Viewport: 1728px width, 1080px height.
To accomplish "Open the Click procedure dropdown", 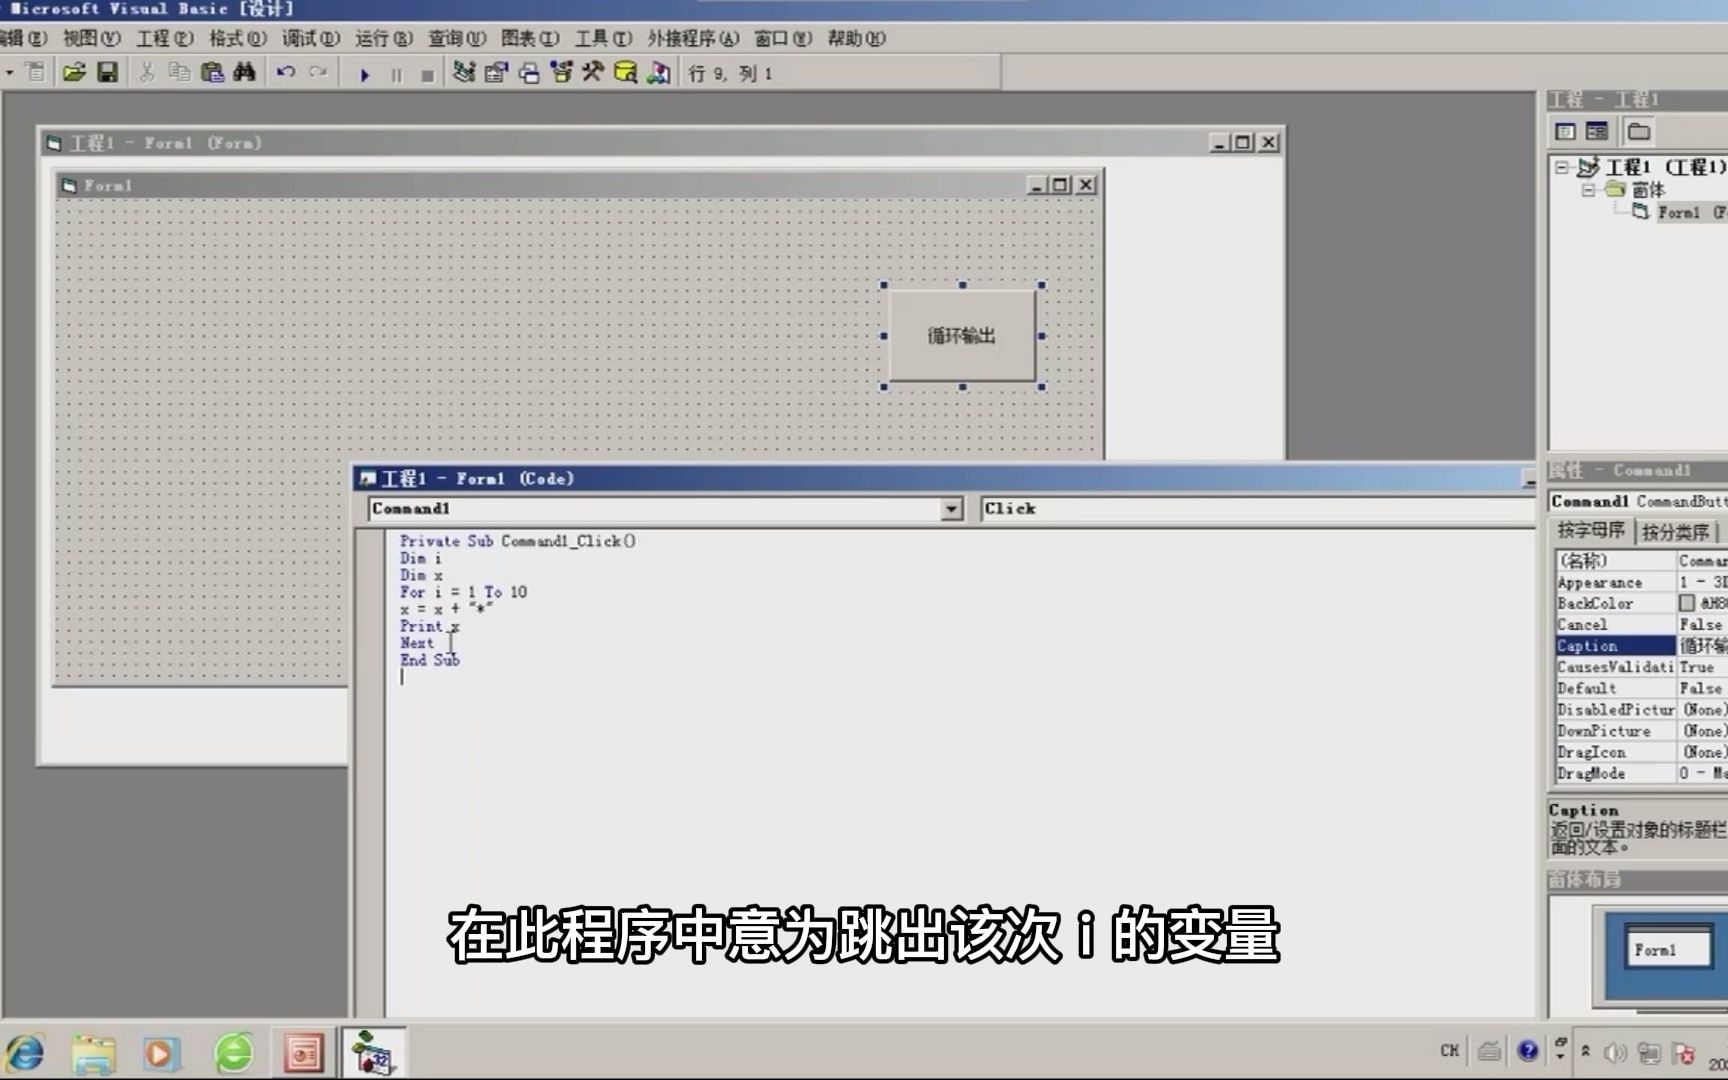I will pos(1257,509).
